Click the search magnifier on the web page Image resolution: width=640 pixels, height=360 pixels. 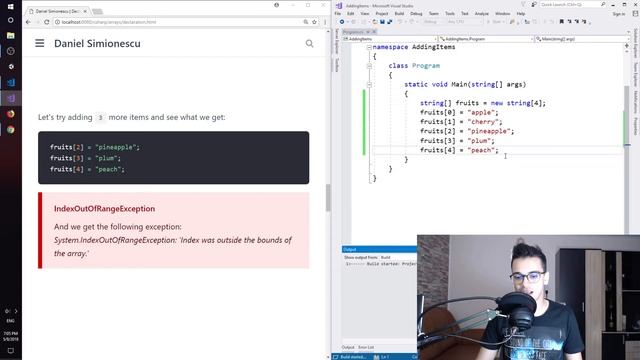pos(309,43)
